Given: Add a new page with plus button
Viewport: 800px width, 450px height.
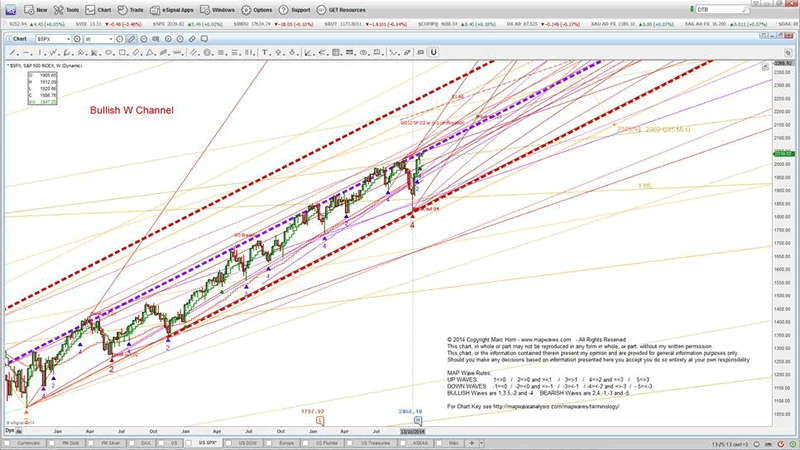Looking at the screenshot, I should point(472,443).
